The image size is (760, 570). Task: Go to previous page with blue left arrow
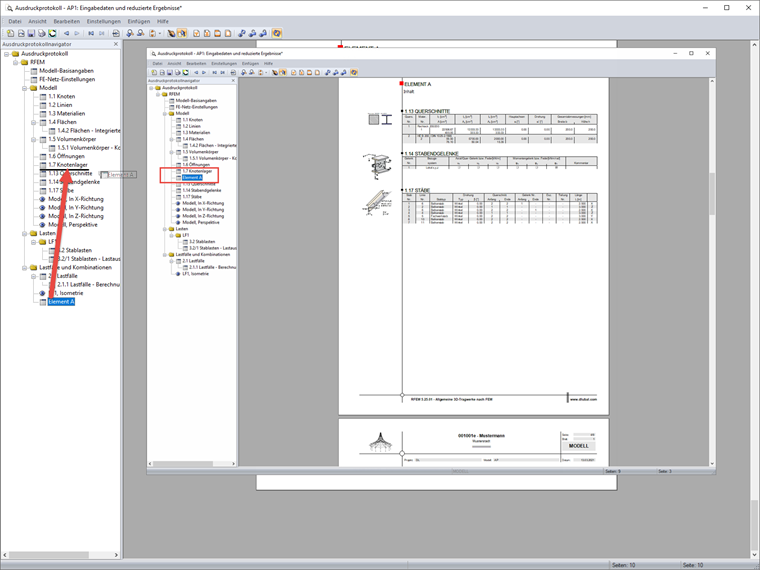tap(66, 33)
